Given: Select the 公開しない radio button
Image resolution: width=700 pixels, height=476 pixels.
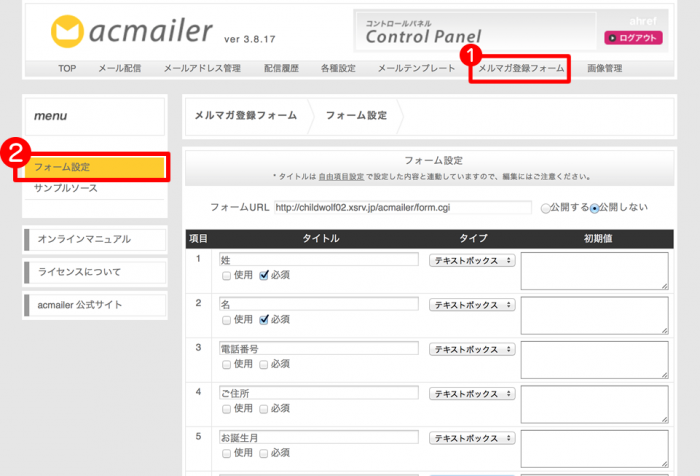Looking at the screenshot, I should [x=594, y=209].
